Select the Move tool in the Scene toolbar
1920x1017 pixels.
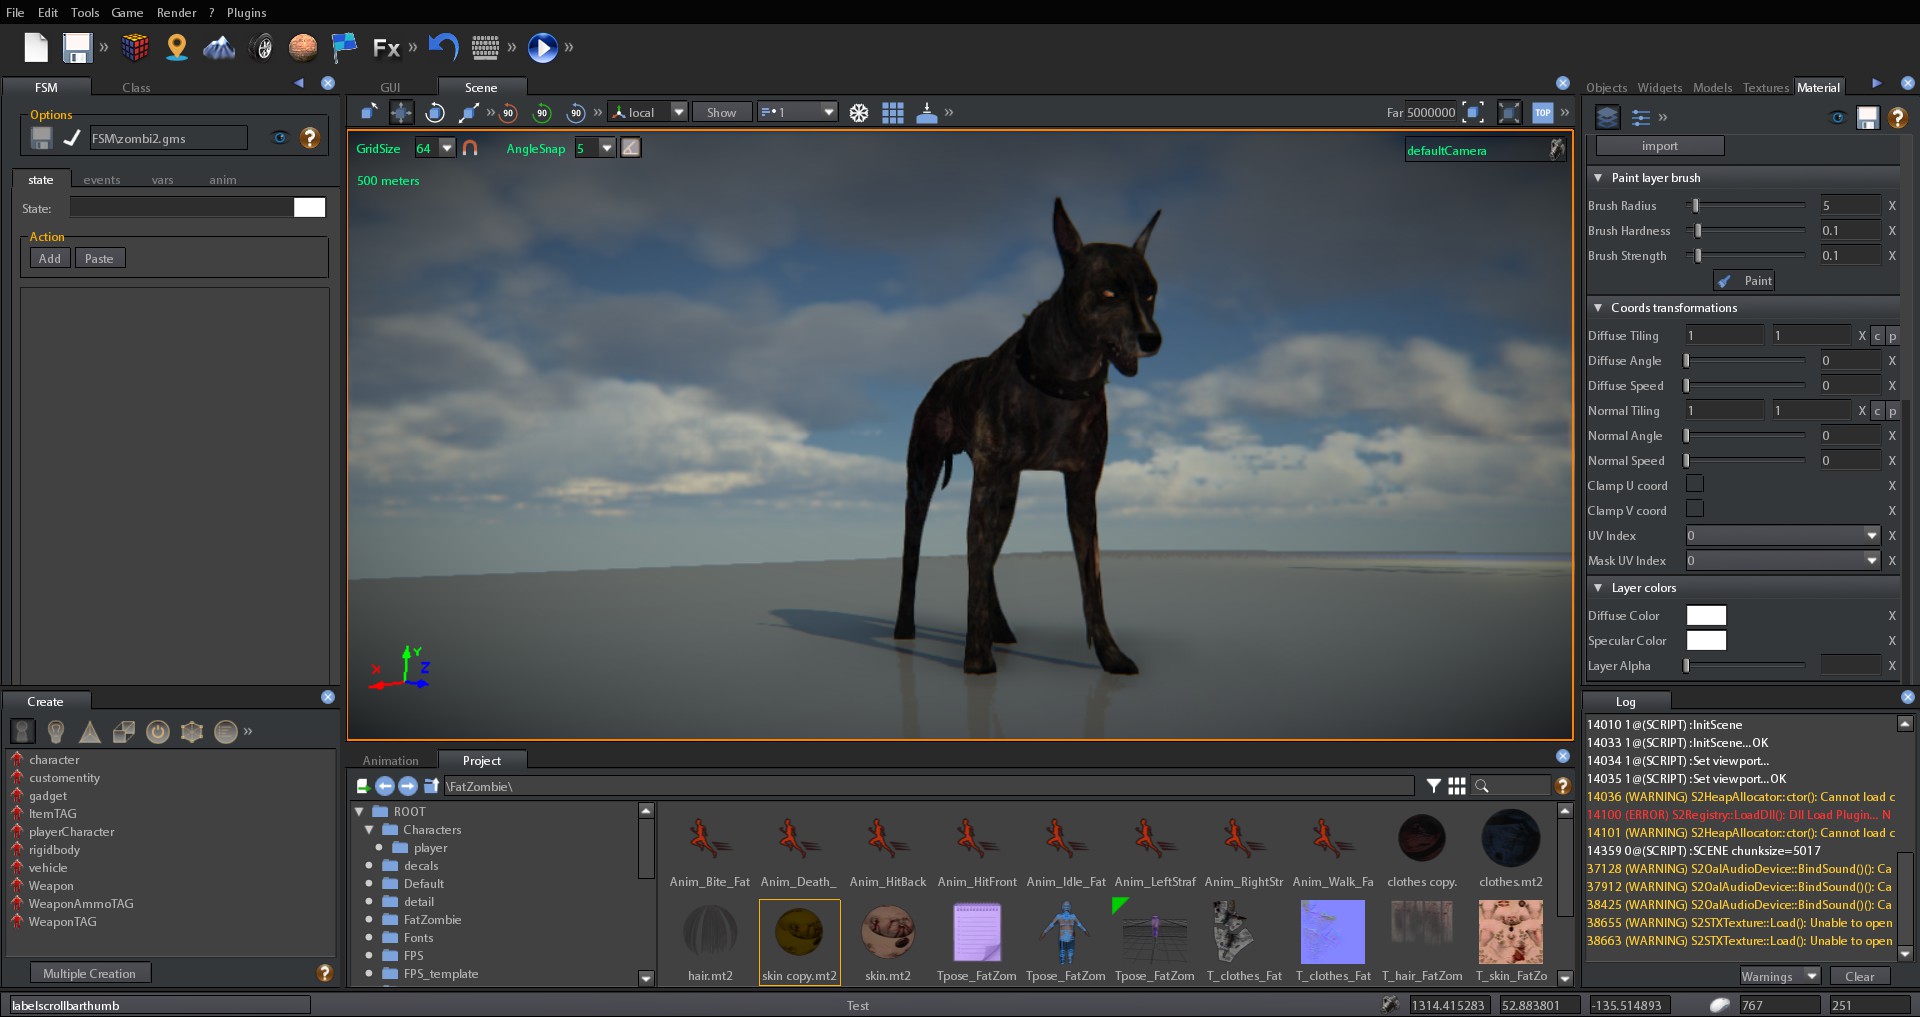click(x=401, y=112)
